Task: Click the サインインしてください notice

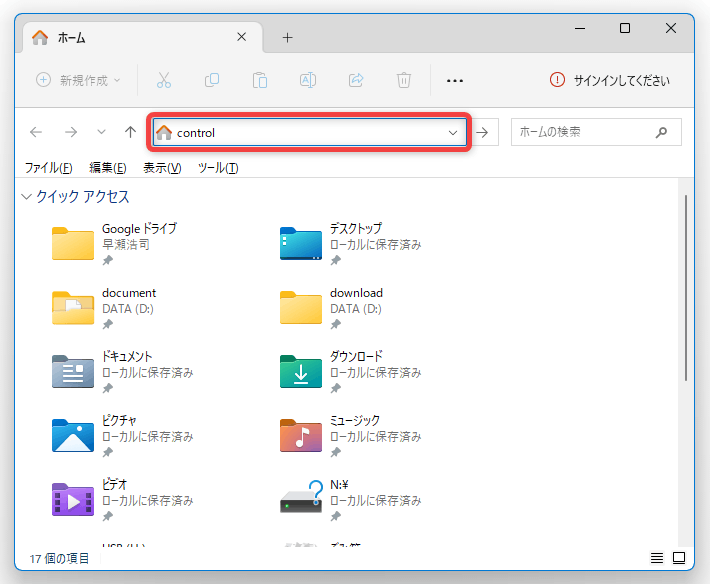Action: [609, 80]
